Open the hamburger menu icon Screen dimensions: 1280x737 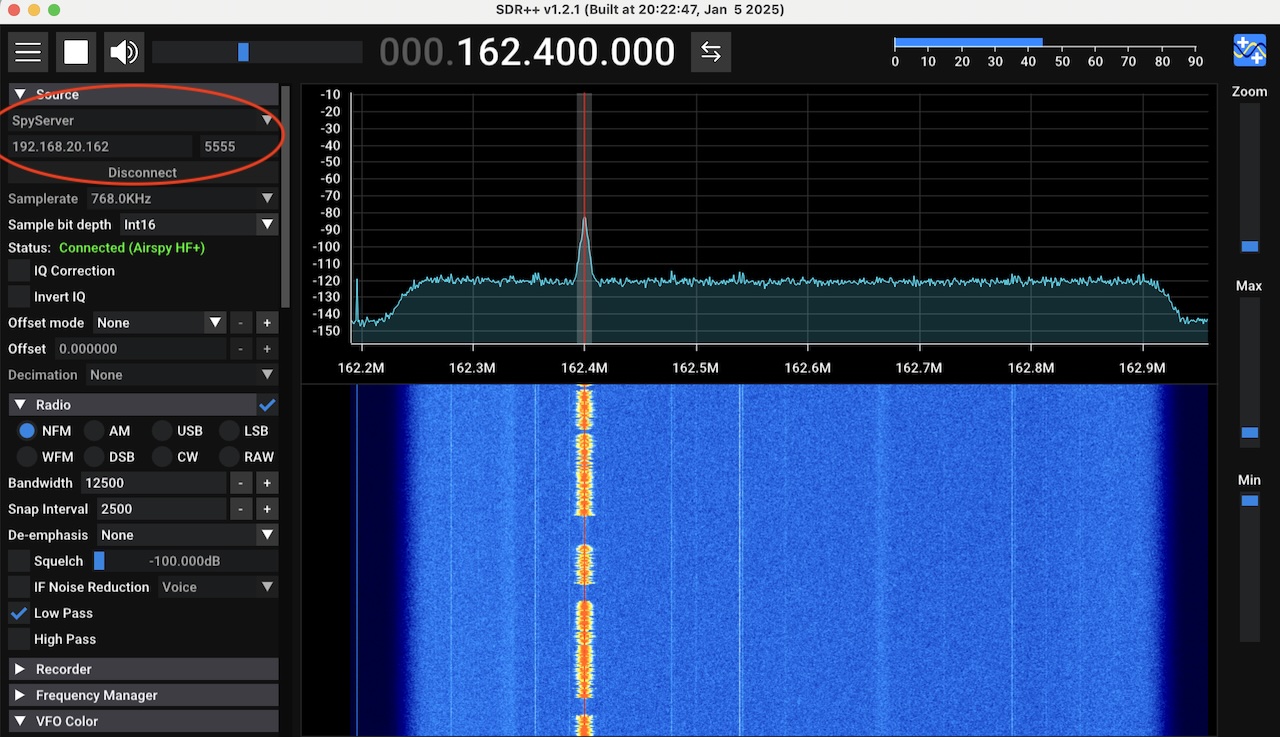28,51
